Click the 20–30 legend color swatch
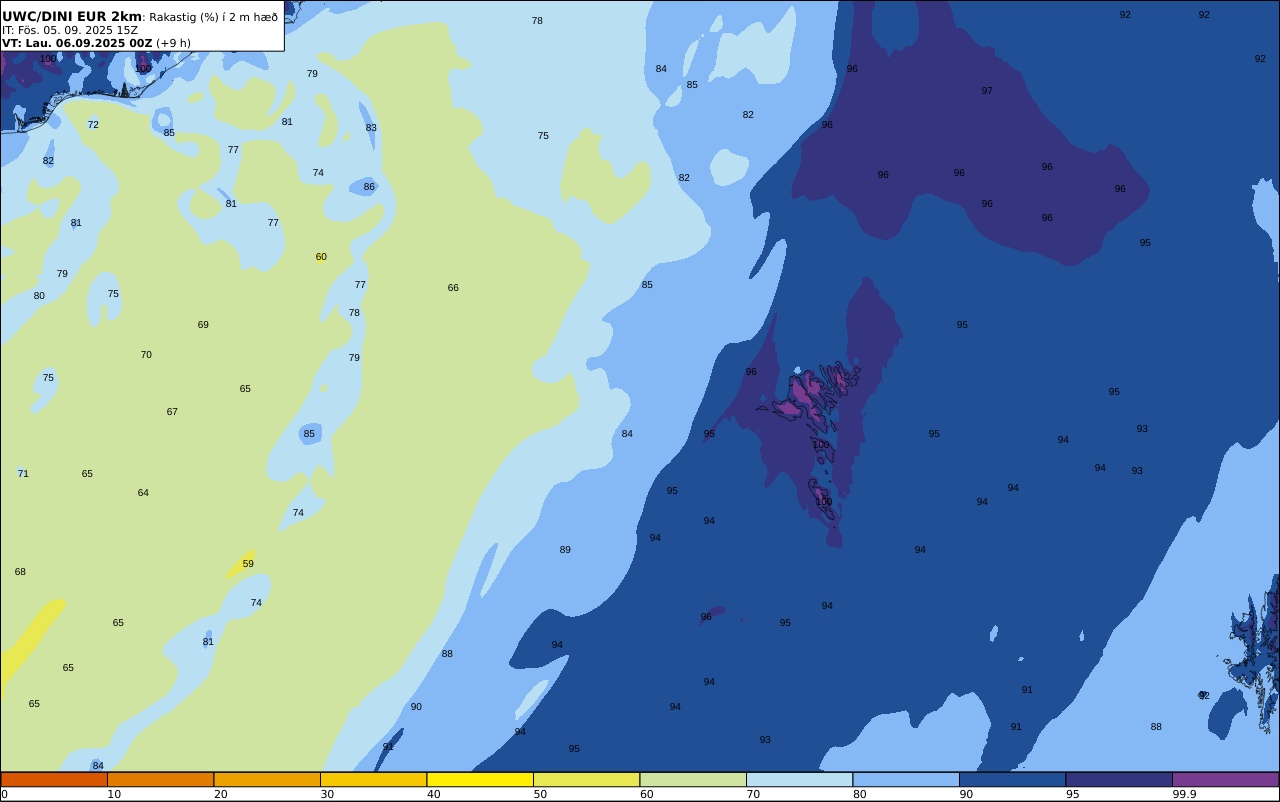Image resolution: width=1280 pixels, height=802 pixels. point(267,779)
